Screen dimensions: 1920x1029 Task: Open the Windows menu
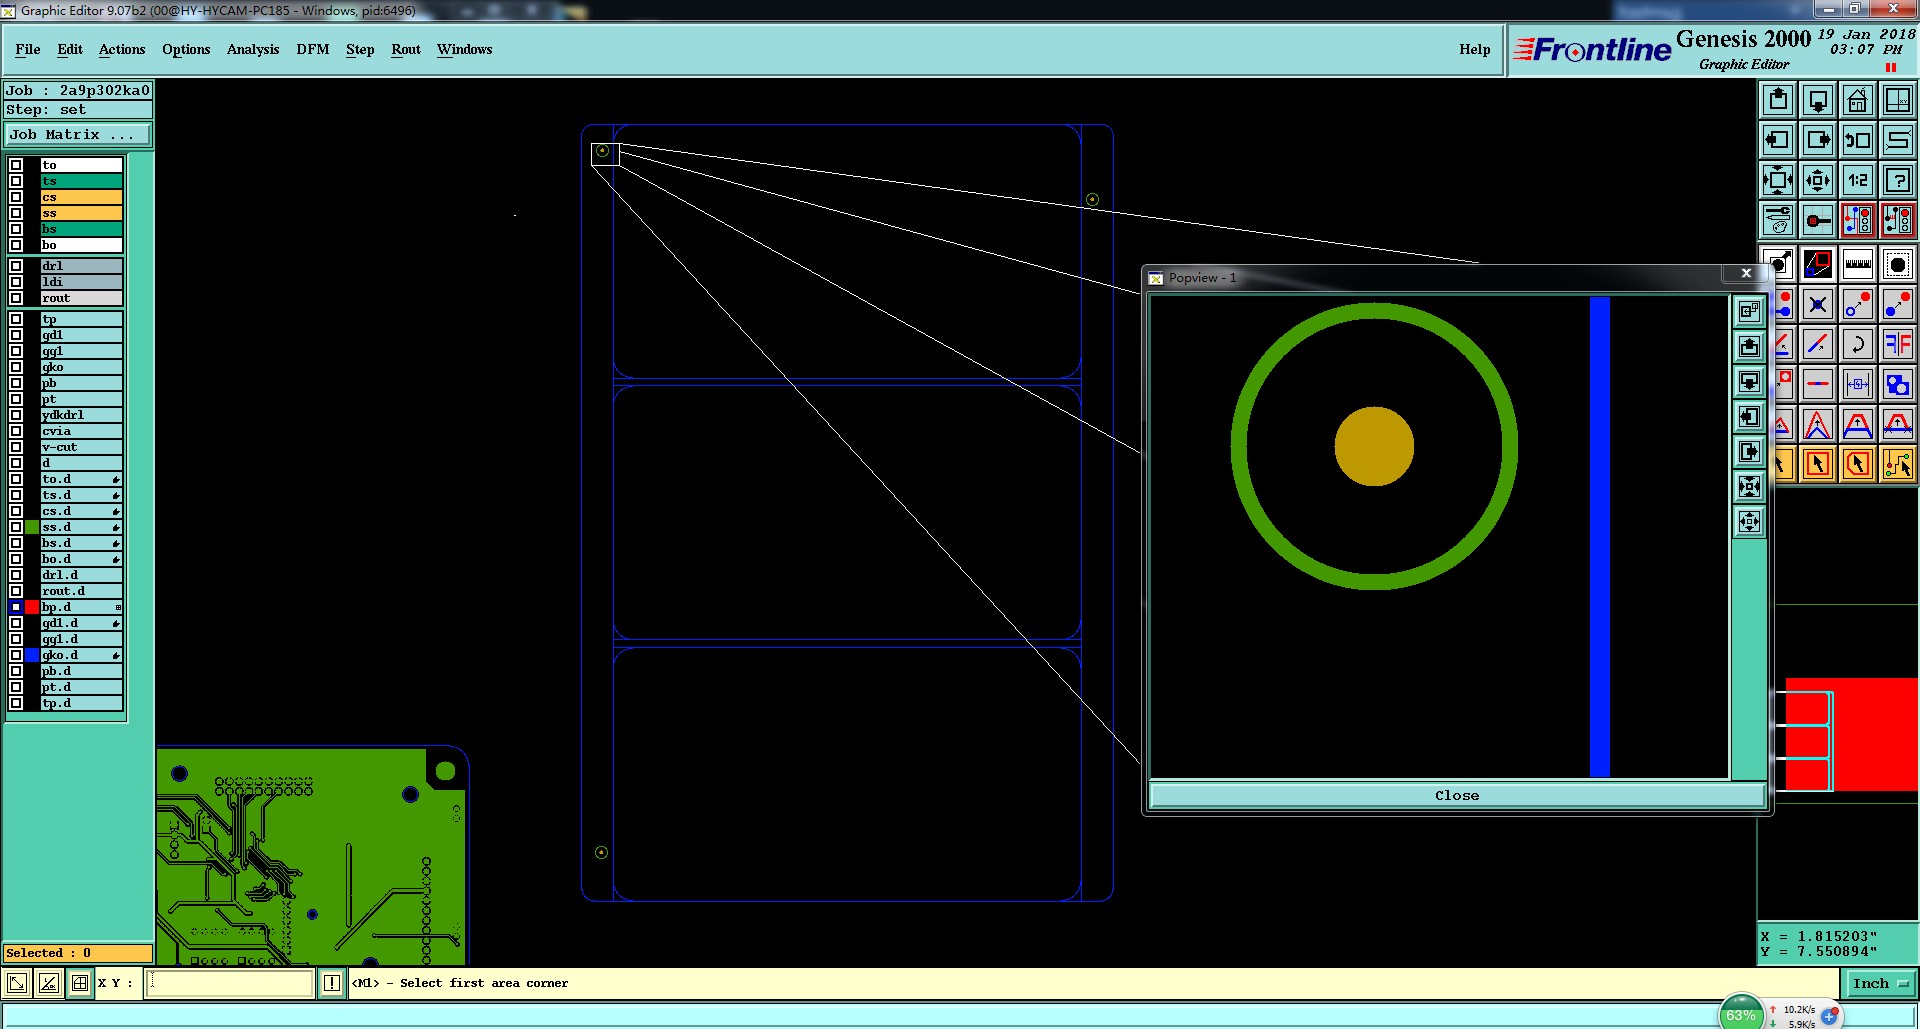point(465,49)
